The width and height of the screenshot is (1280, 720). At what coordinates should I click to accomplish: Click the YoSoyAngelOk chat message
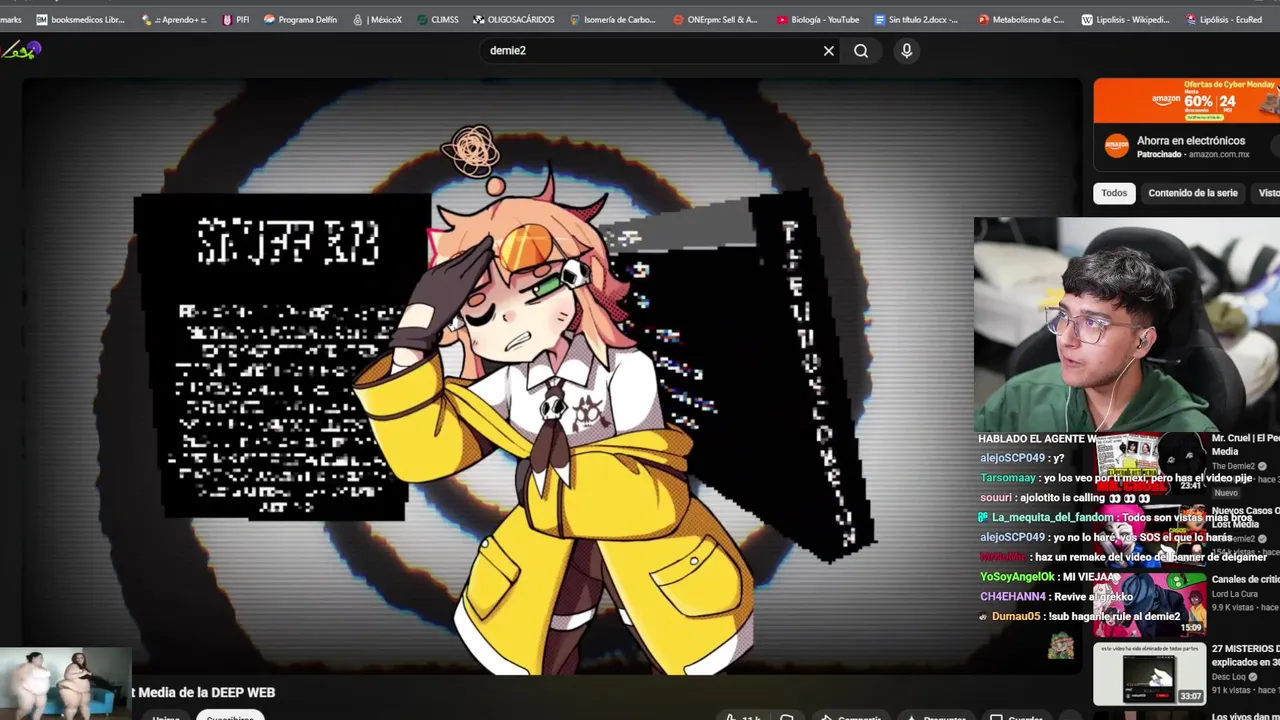[1048, 577]
